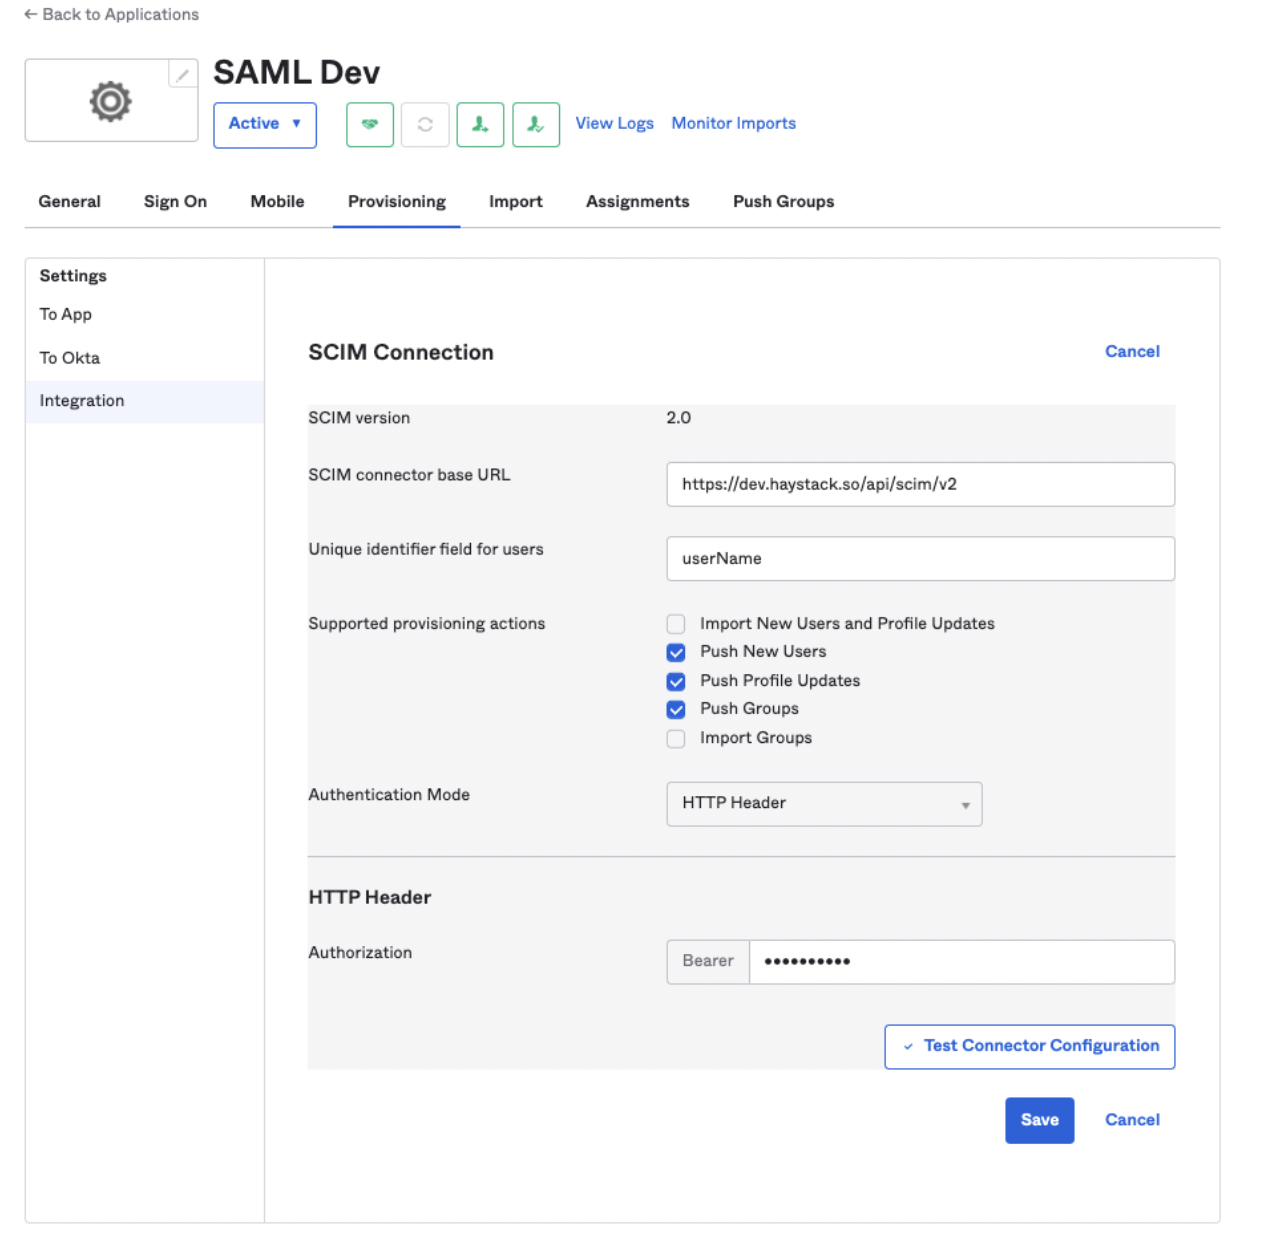Click the grey circular-arrows refresh icon button
Image resolution: width=1286 pixels, height=1240 pixels.
click(x=425, y=125)
